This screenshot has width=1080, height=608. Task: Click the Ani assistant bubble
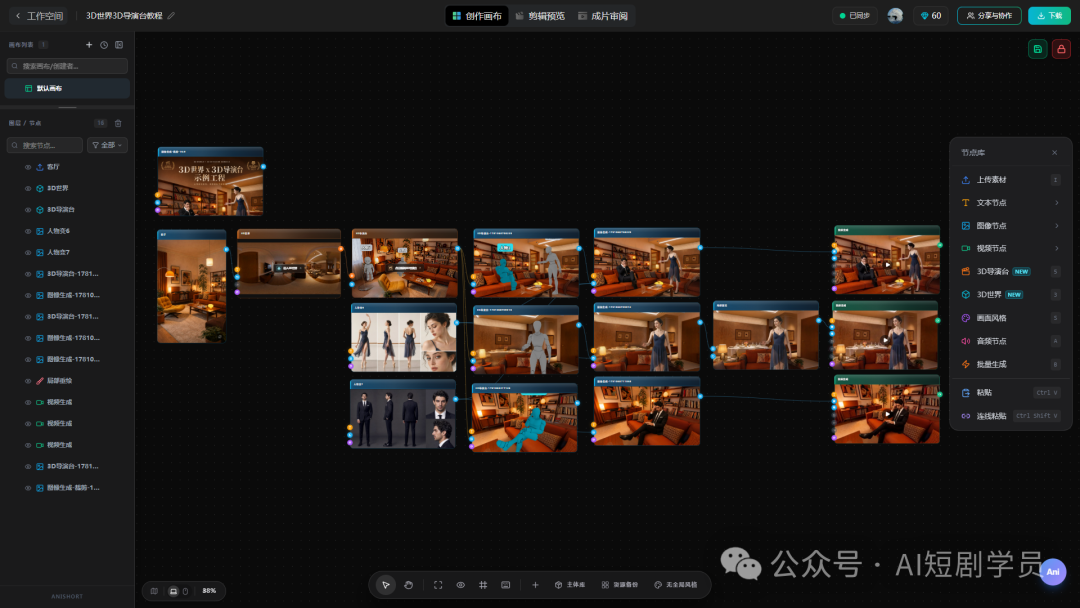click(x=1052, y=572)
